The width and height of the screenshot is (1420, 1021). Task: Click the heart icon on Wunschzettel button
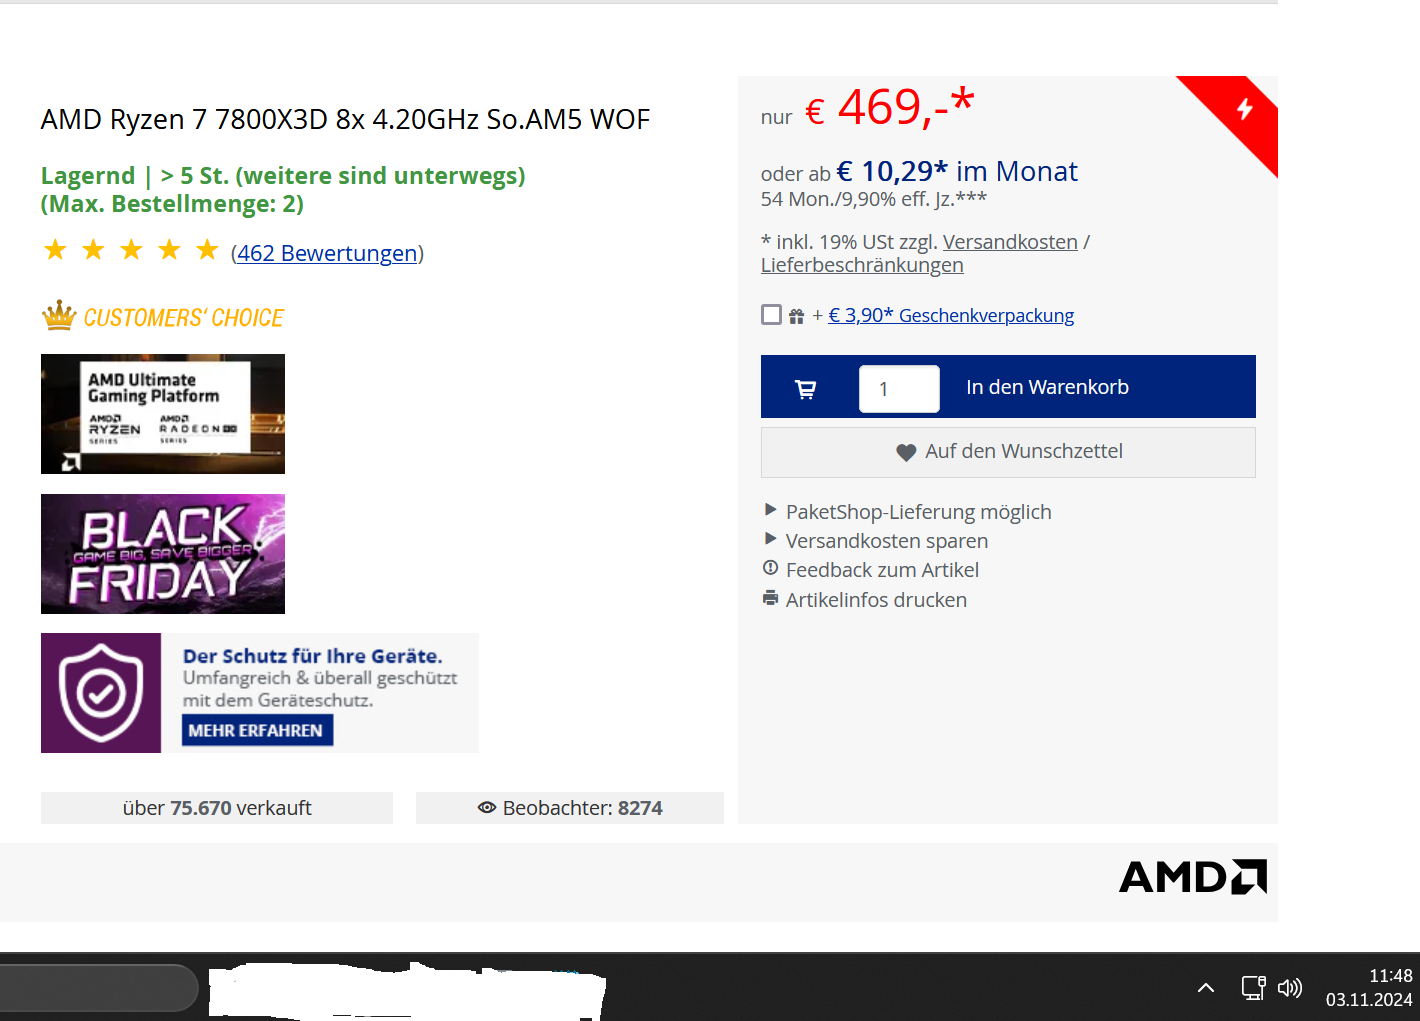906,452
